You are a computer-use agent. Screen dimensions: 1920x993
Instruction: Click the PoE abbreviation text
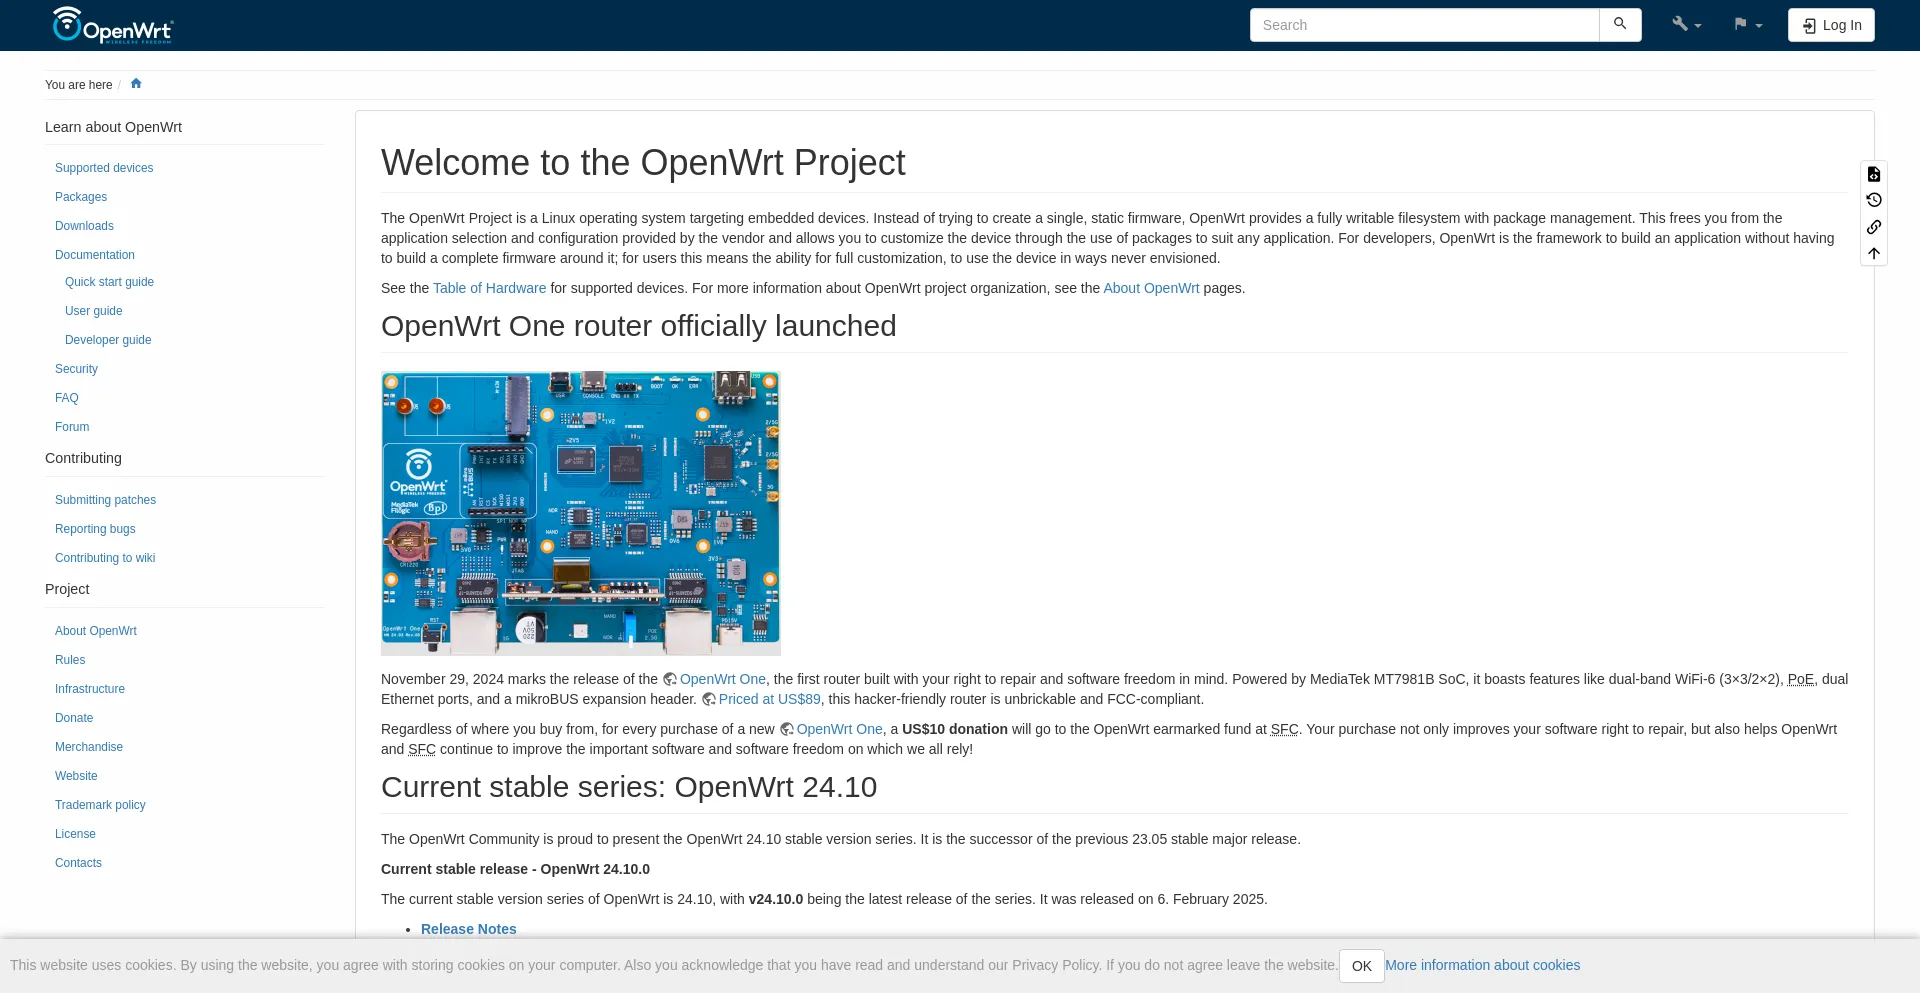[1801, 679]
